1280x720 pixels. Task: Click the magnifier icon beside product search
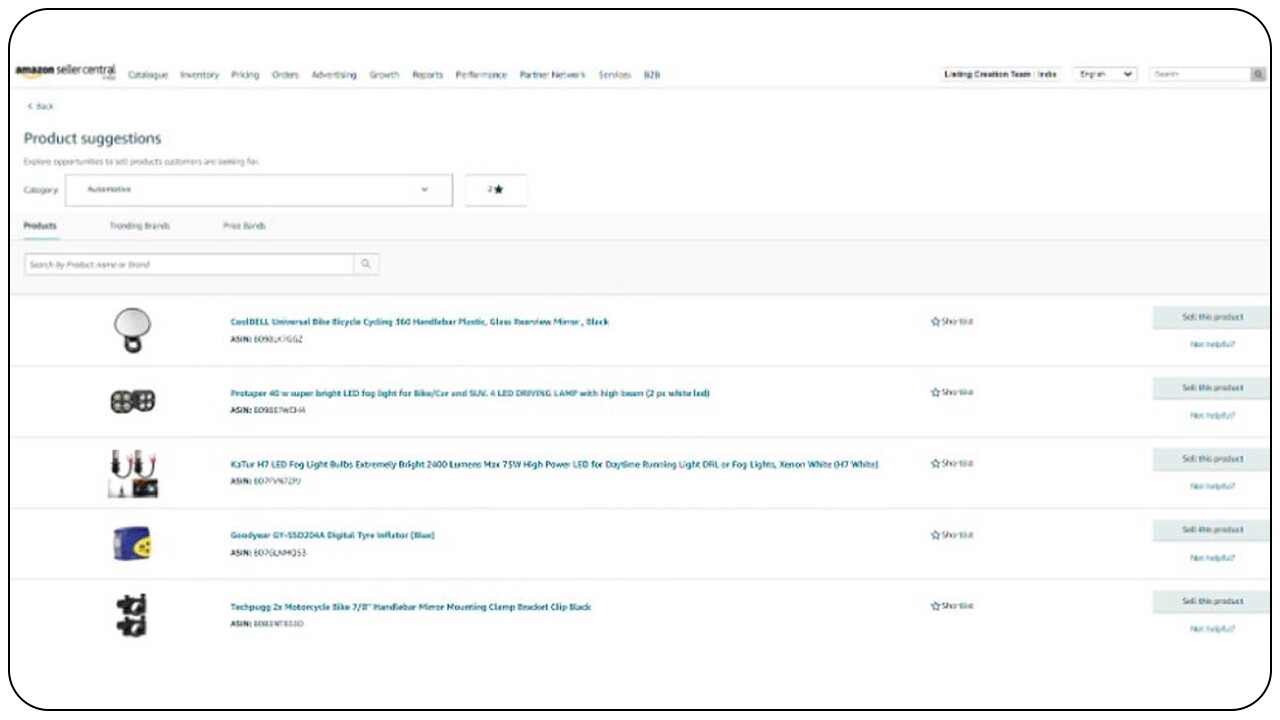(366, 264)
